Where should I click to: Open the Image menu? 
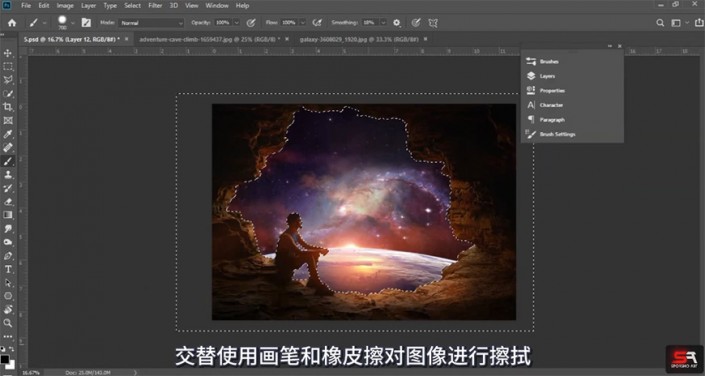point(65,5)
